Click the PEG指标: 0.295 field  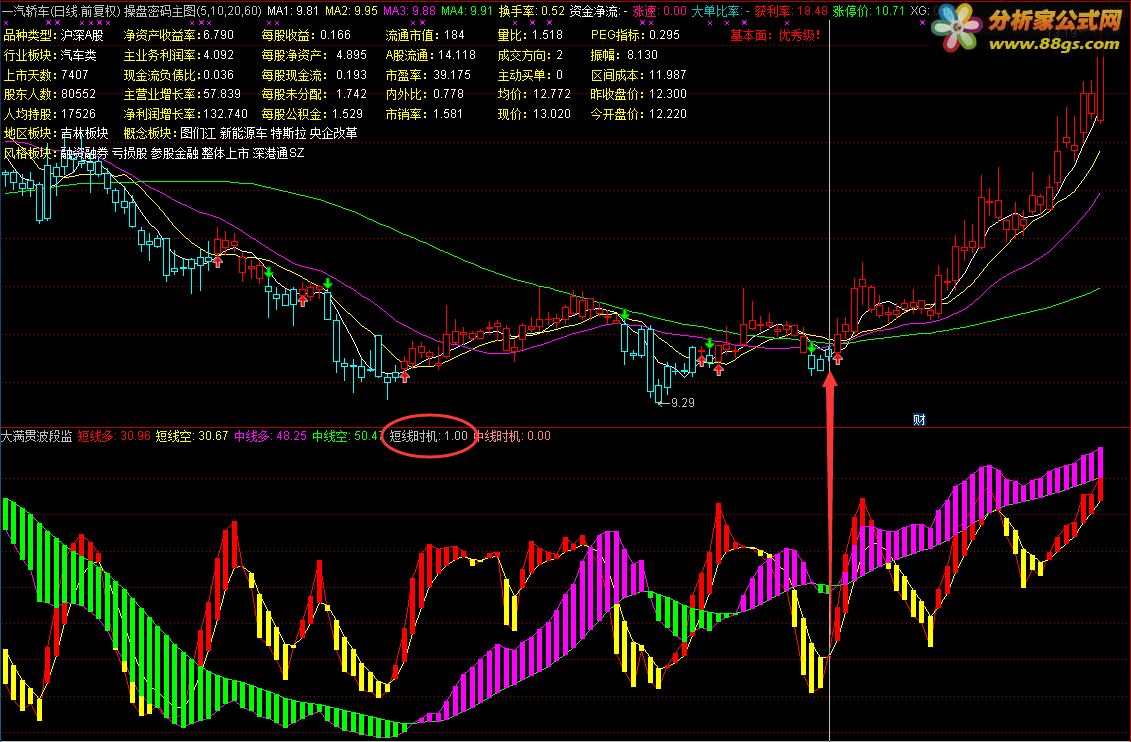point(635,35)
